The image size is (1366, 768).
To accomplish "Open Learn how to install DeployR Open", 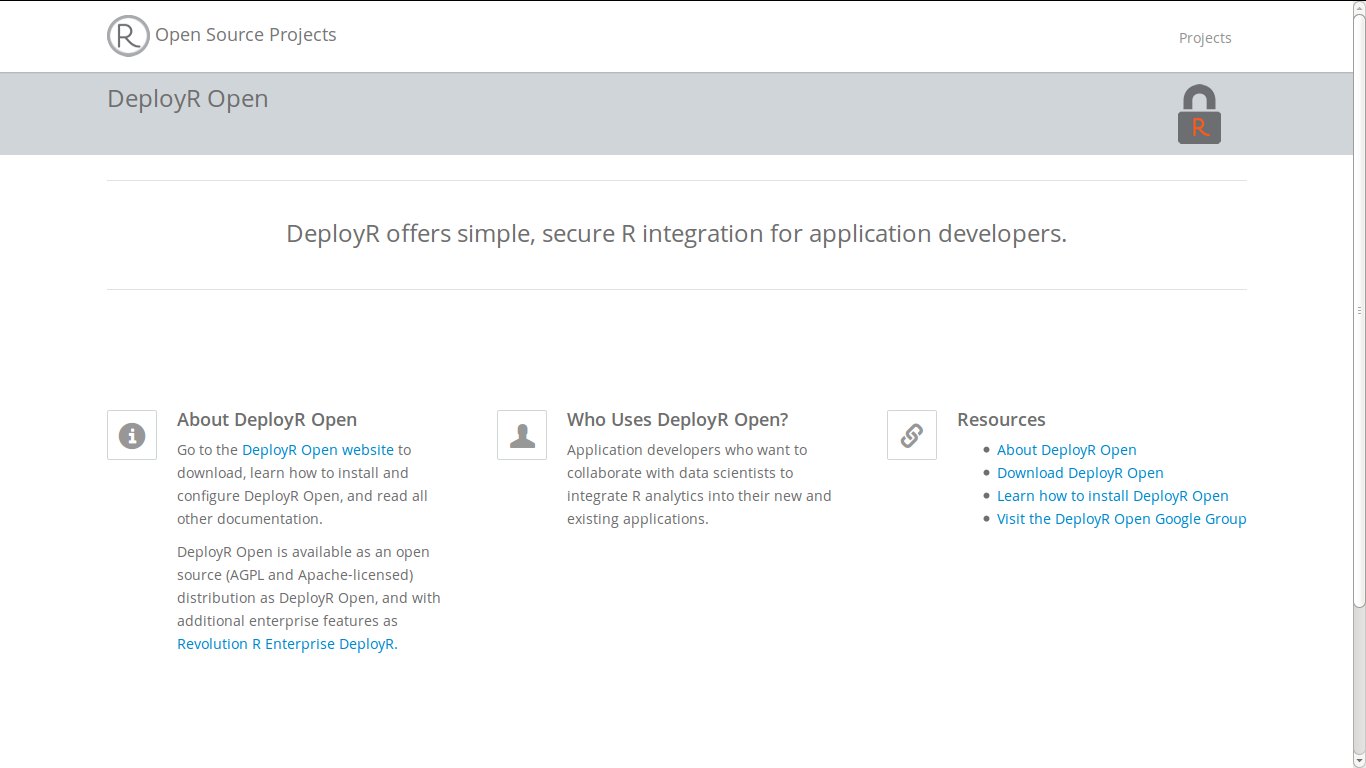I will (1112, 496).
